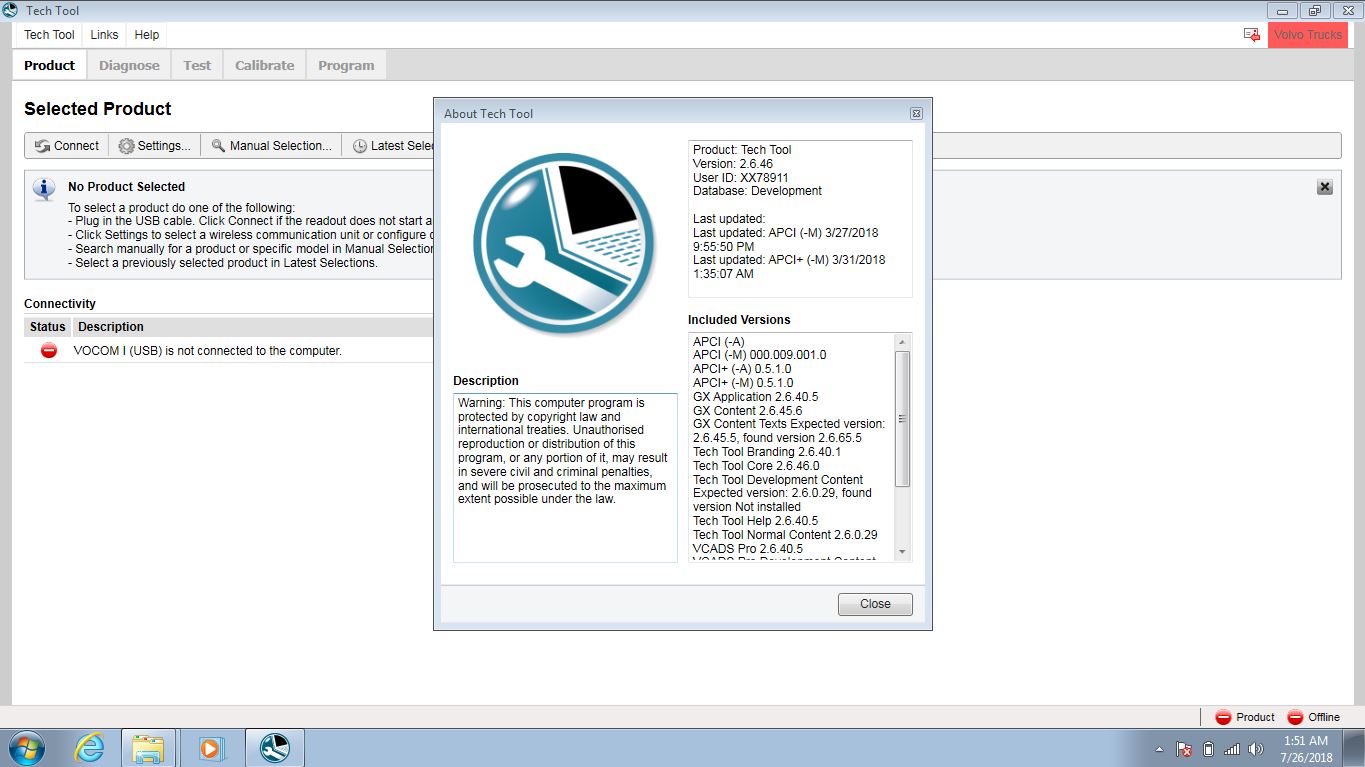Click the Included Versions scroll down arrow

pyautogui.click(x=902, y=552)
